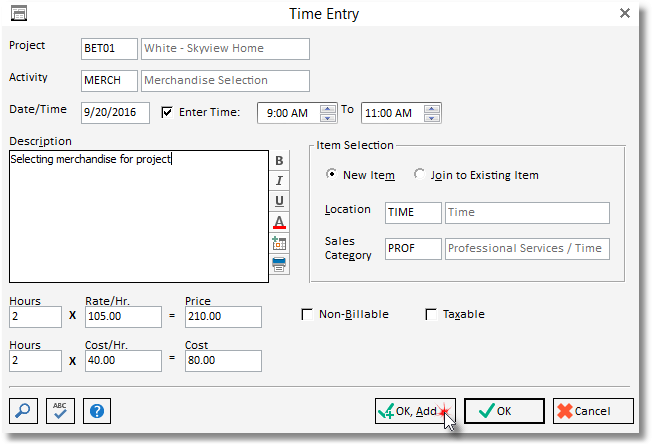The image size is (653, 447).
Task: Apply bold formatting to description
Action: (x=279, y=161)
